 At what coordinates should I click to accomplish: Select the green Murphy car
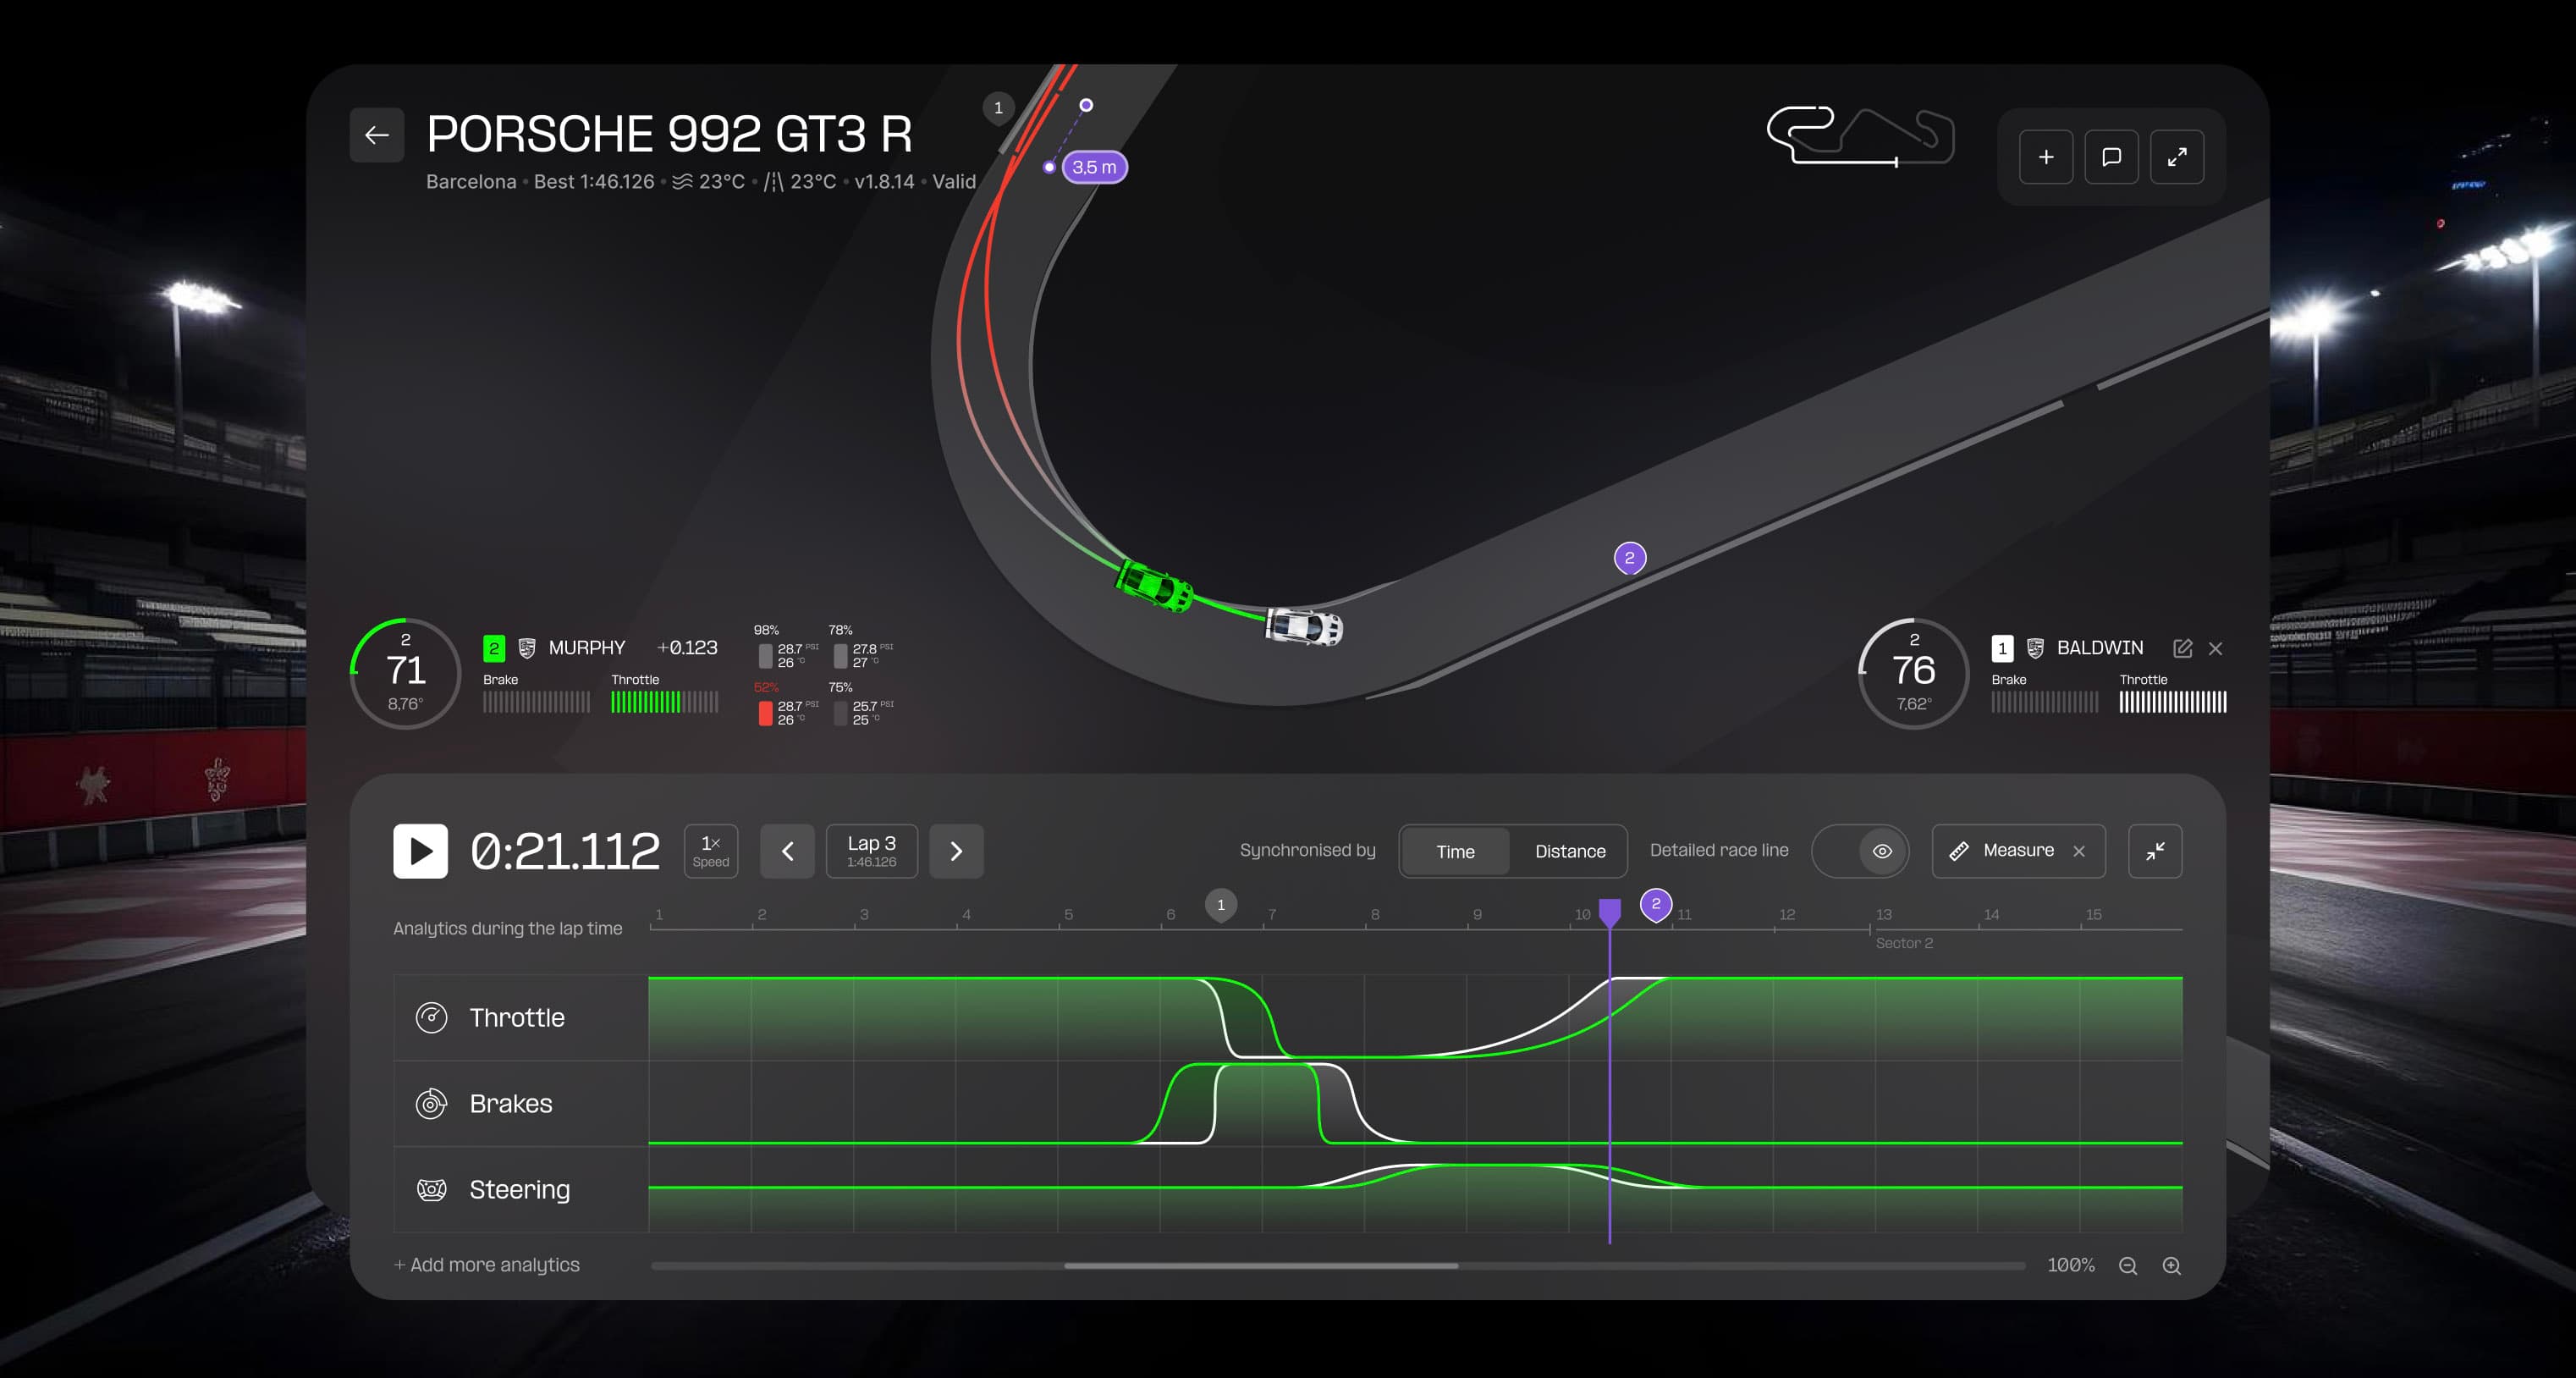1155,586
